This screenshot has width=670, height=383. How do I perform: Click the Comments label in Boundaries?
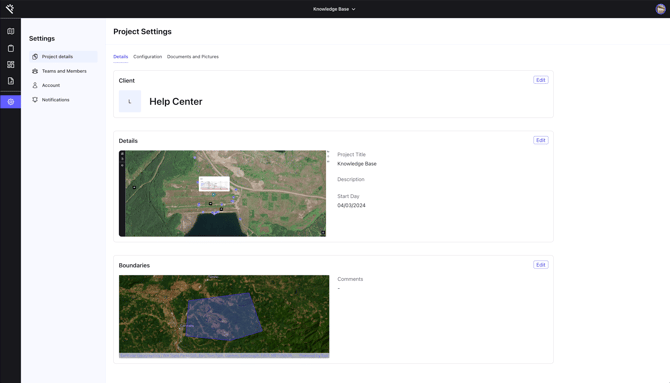point(350,279)
